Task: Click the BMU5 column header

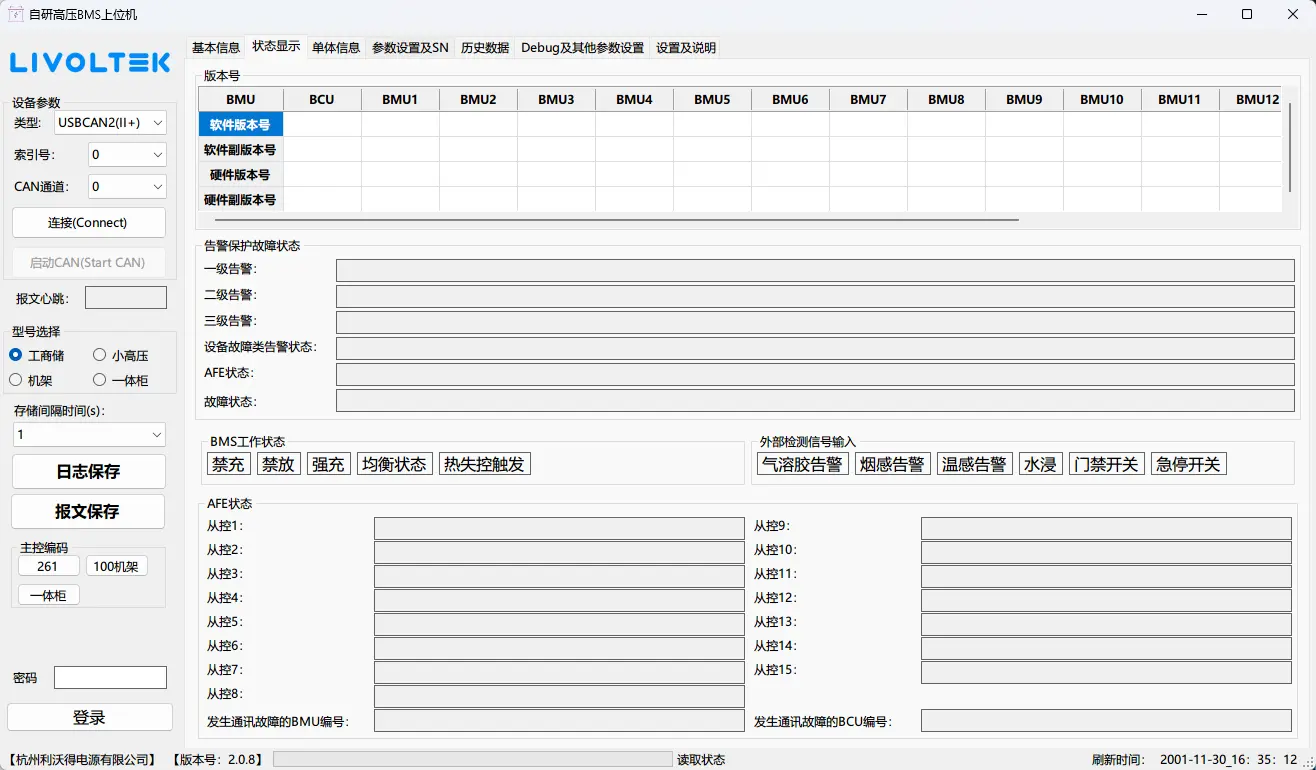Action: tap(712, 100)
